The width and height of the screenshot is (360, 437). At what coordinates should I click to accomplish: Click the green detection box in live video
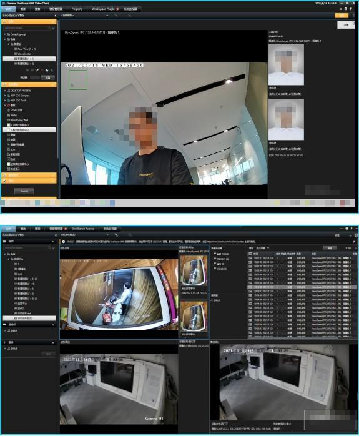(x=78, y=80)
